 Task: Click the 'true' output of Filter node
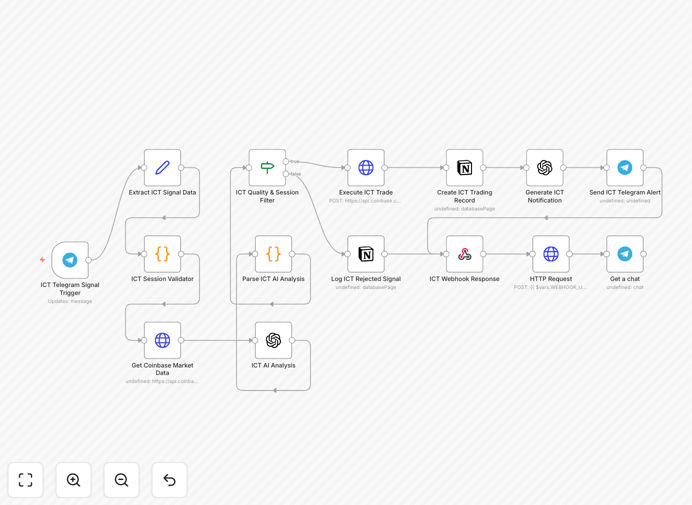pyautogui.click(x=286, y=162)
